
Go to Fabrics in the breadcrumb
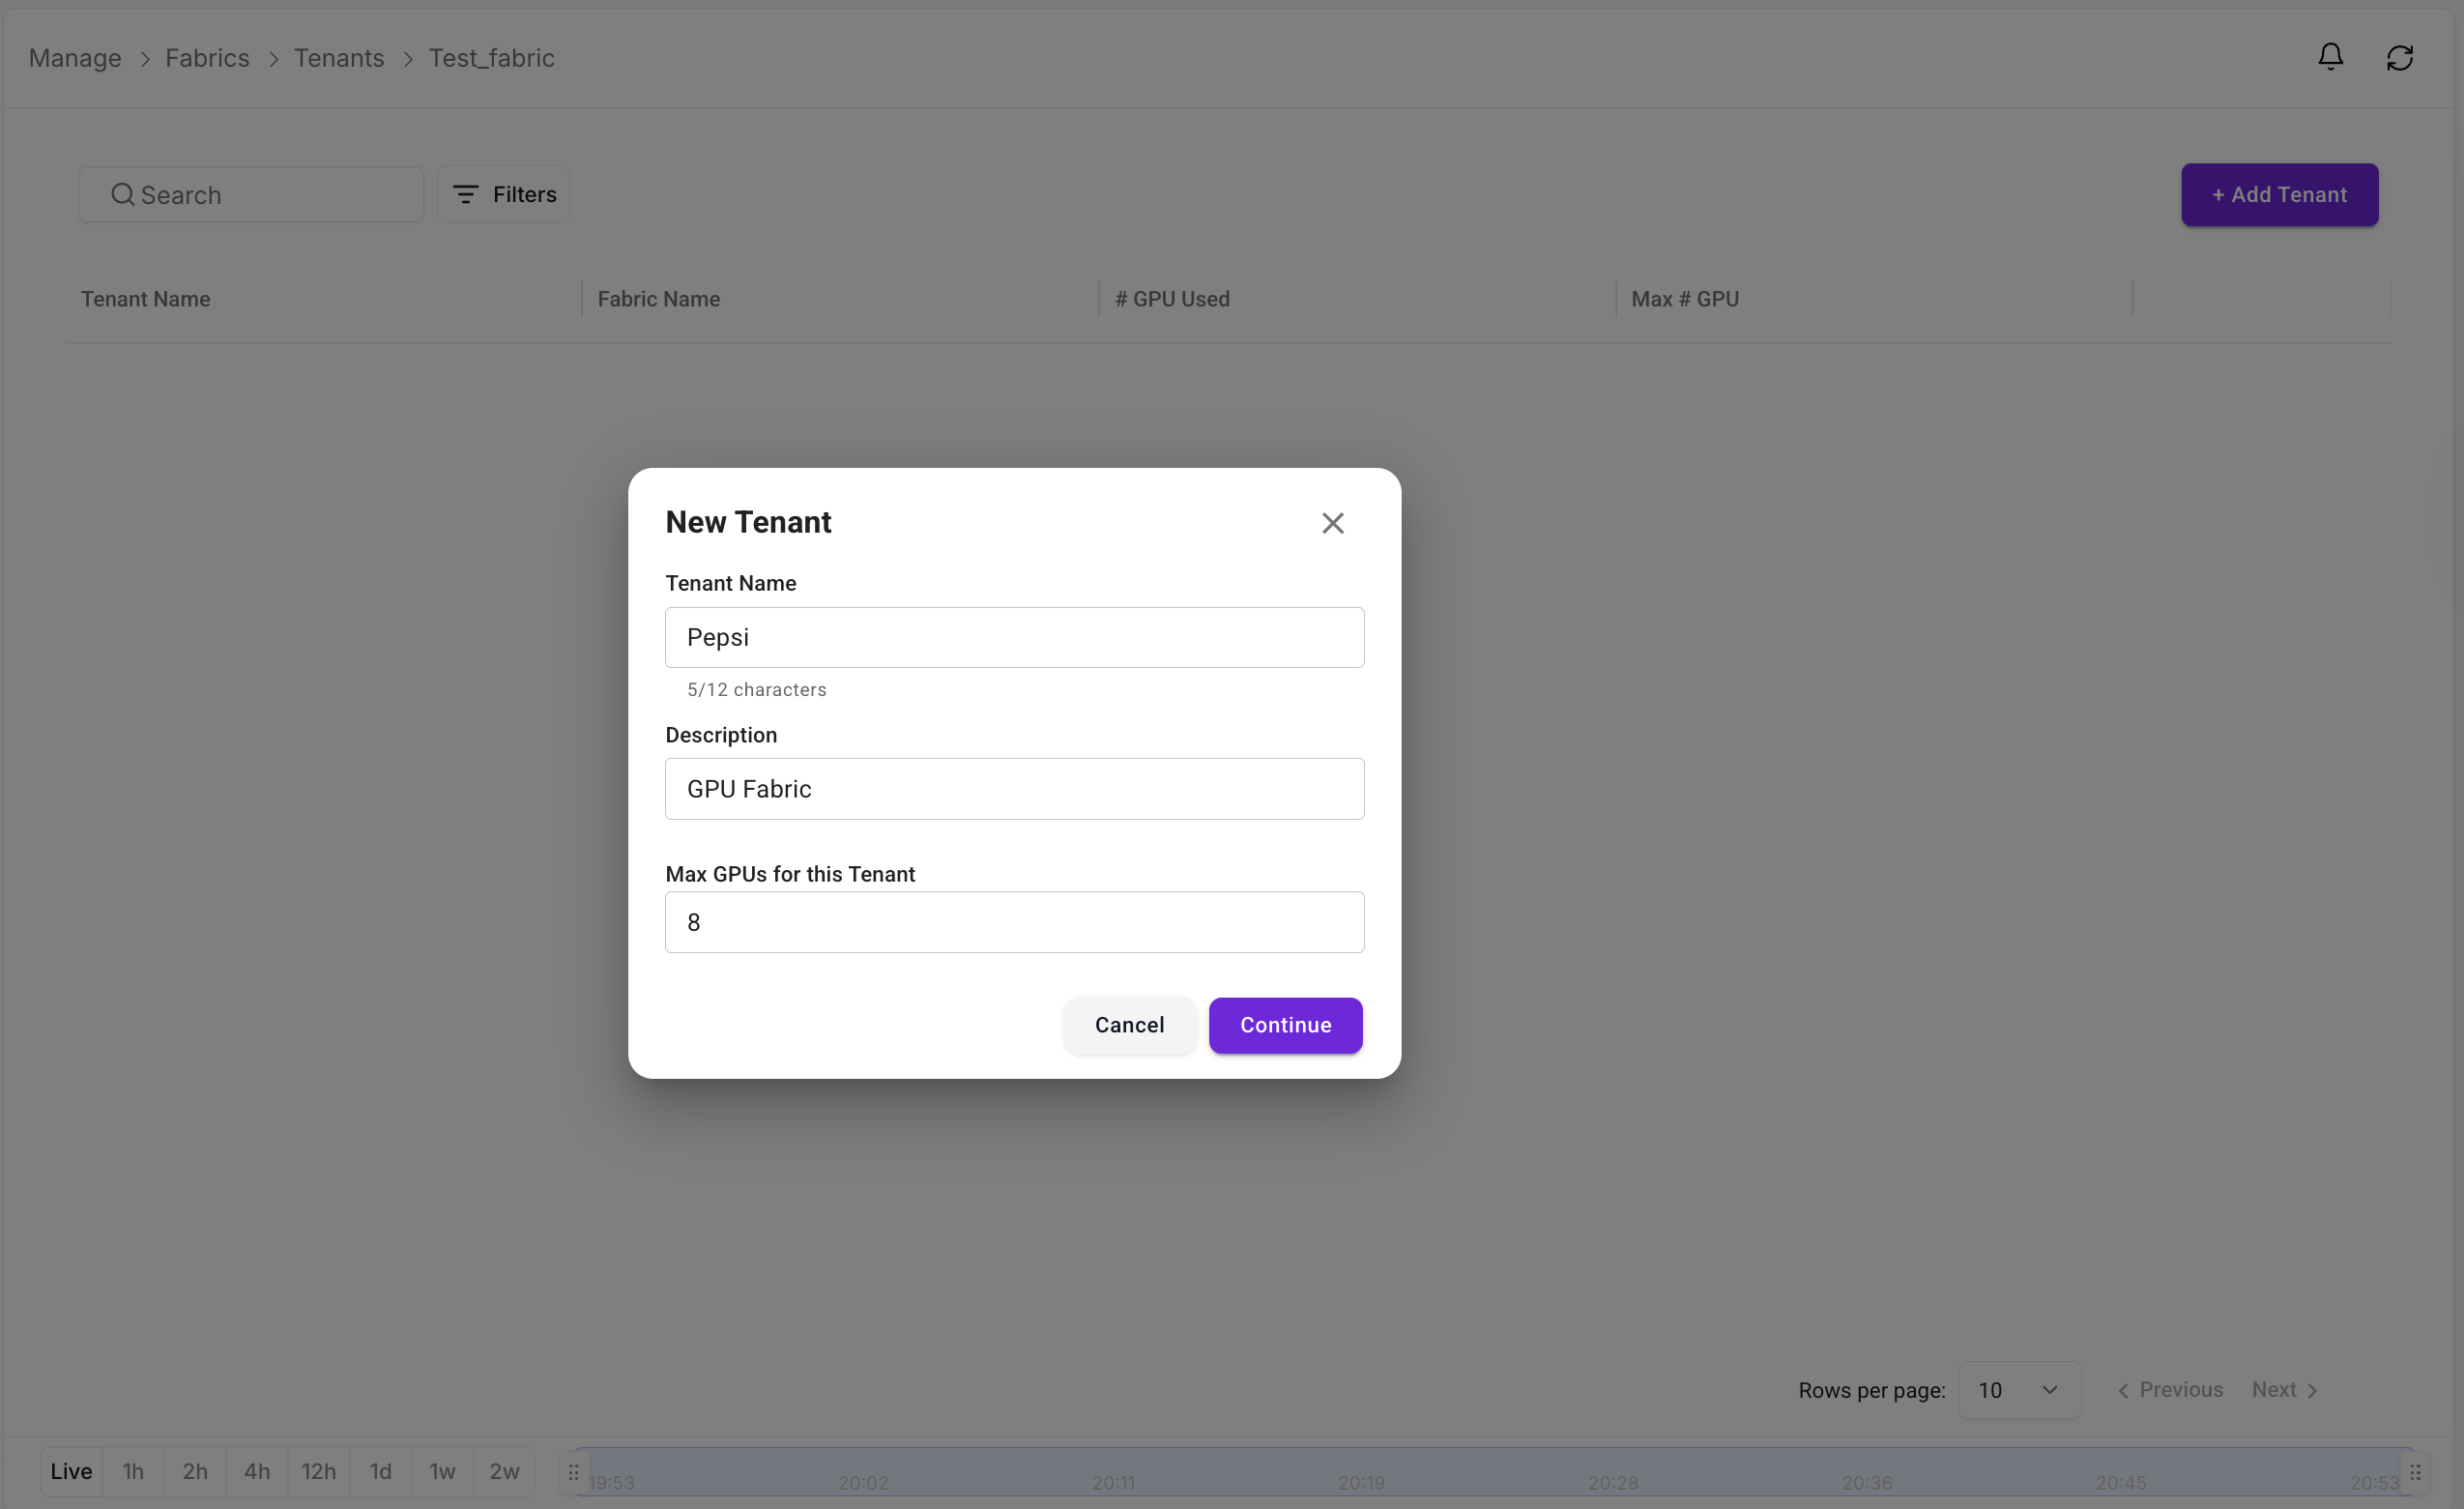pos(207,58)
